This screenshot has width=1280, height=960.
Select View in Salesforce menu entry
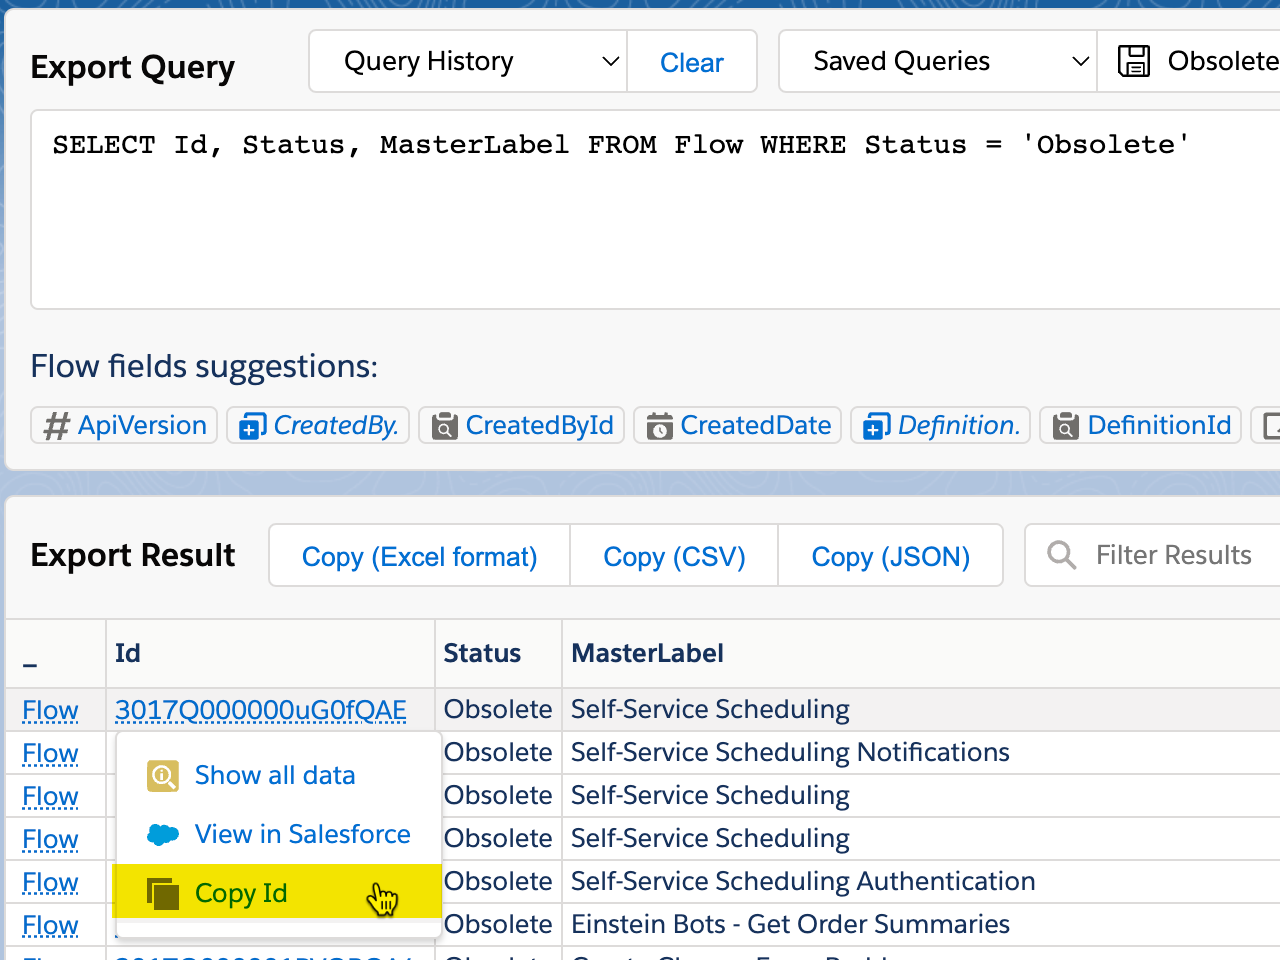pos(277,834)
